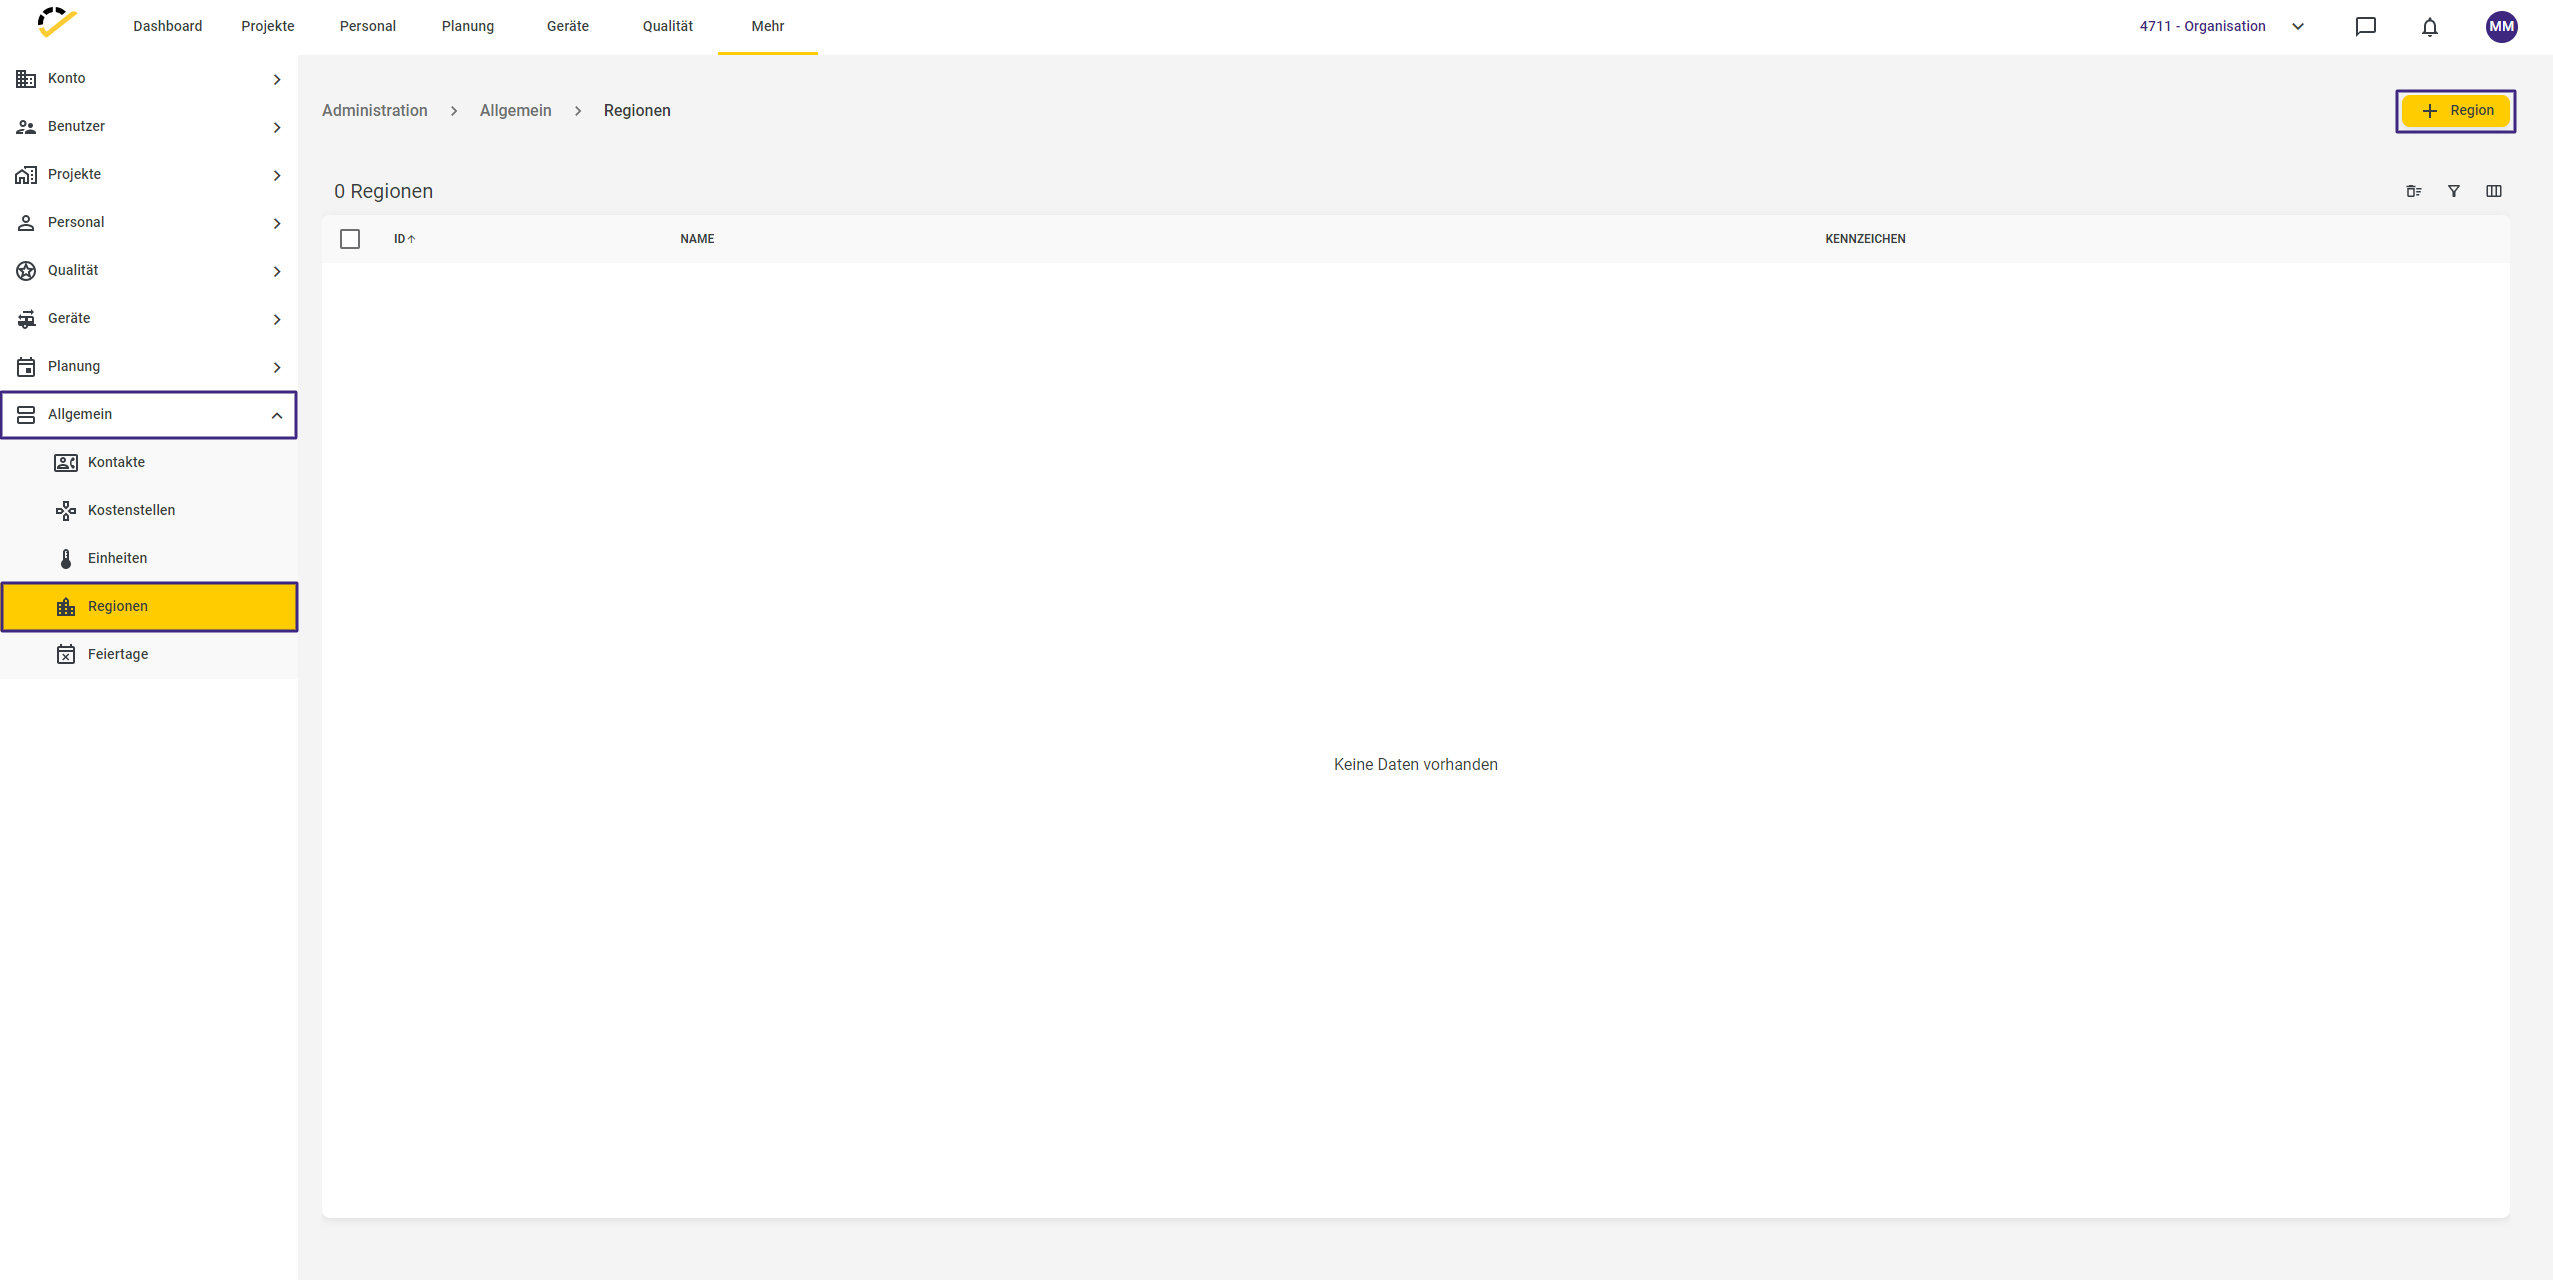Image resolution: width=2553 pixels, height=1280 pixels.
Task: Sort by the NAME column header
Action: pos(697,239)
